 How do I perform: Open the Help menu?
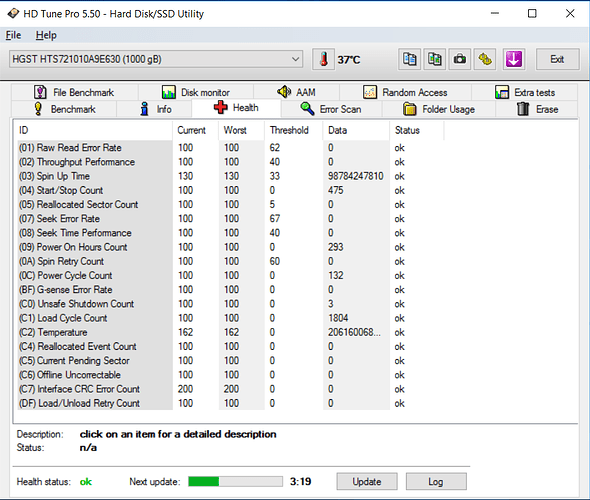point(46,35)
